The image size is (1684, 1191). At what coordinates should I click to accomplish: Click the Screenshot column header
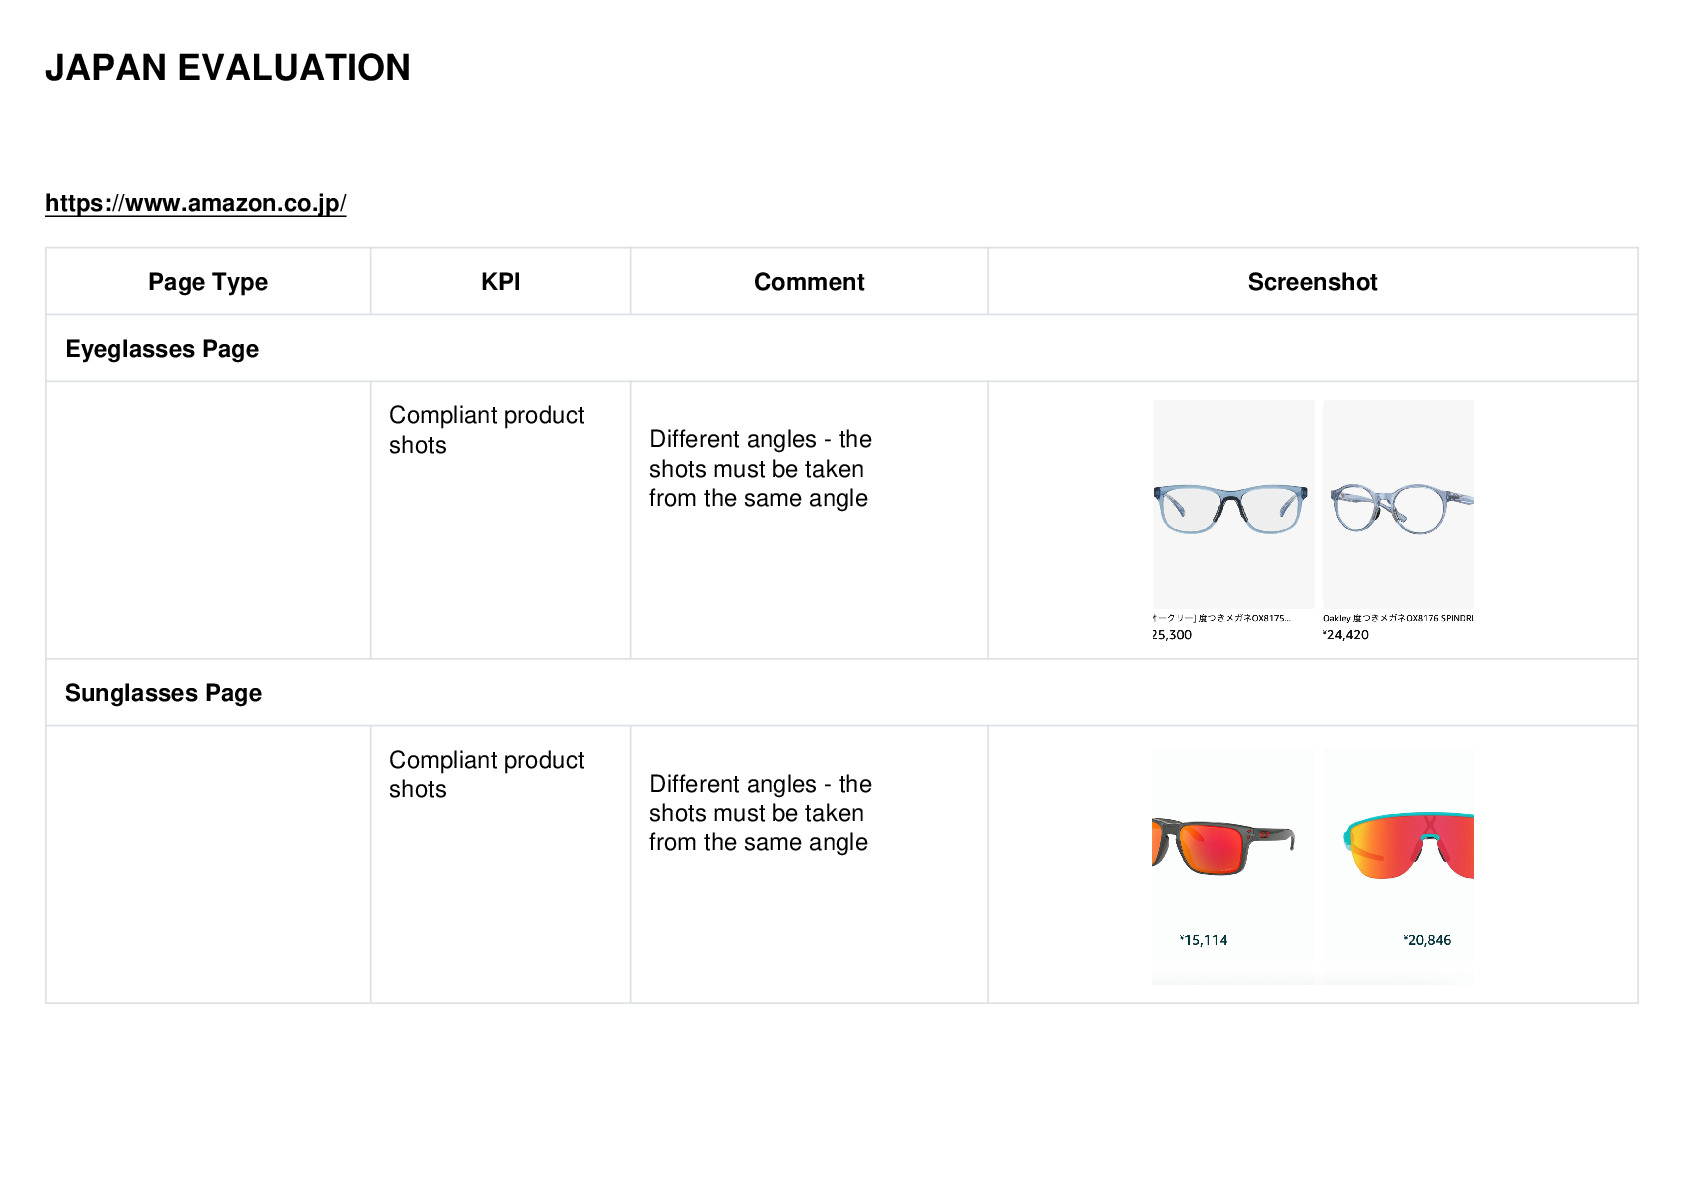click(1312, 282)
